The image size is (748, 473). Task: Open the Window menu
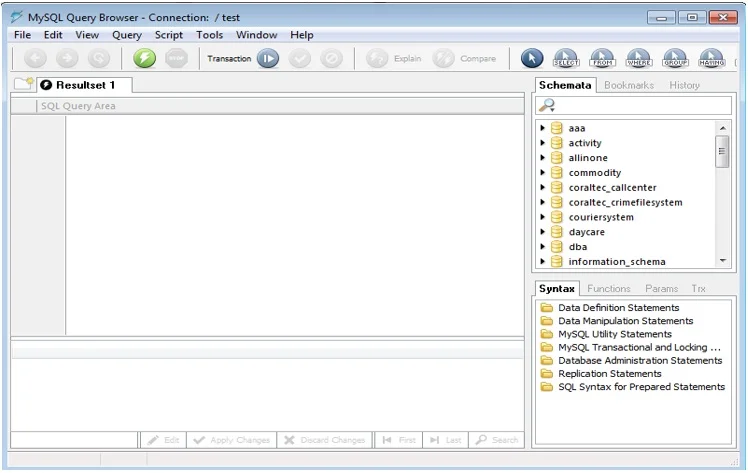tap(257, 35)
